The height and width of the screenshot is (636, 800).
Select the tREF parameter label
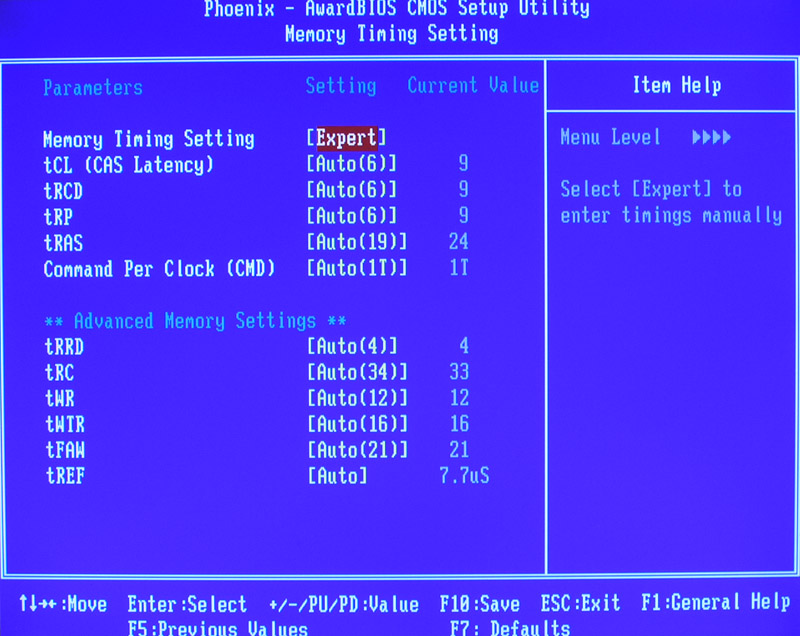click(65, 476)
